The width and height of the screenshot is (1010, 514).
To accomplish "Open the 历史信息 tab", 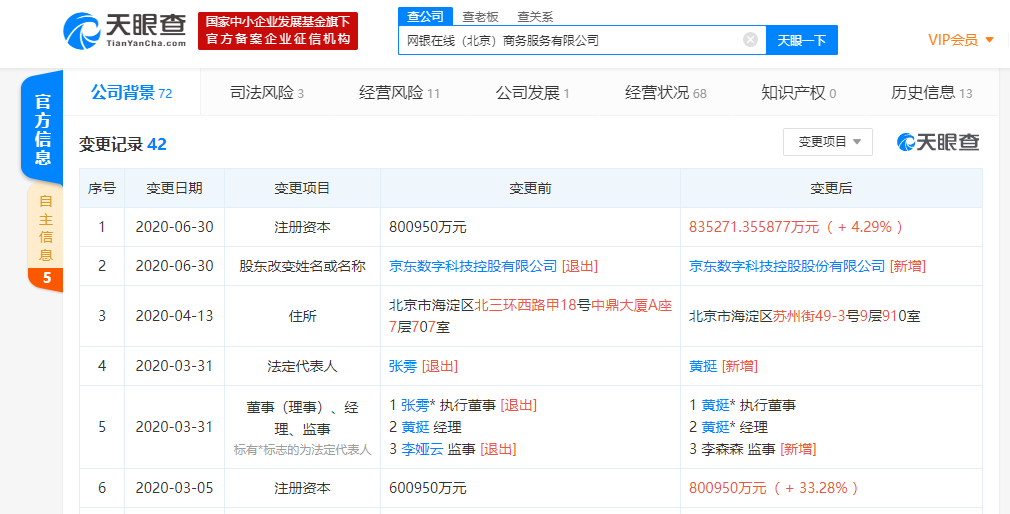I will 931,93.
